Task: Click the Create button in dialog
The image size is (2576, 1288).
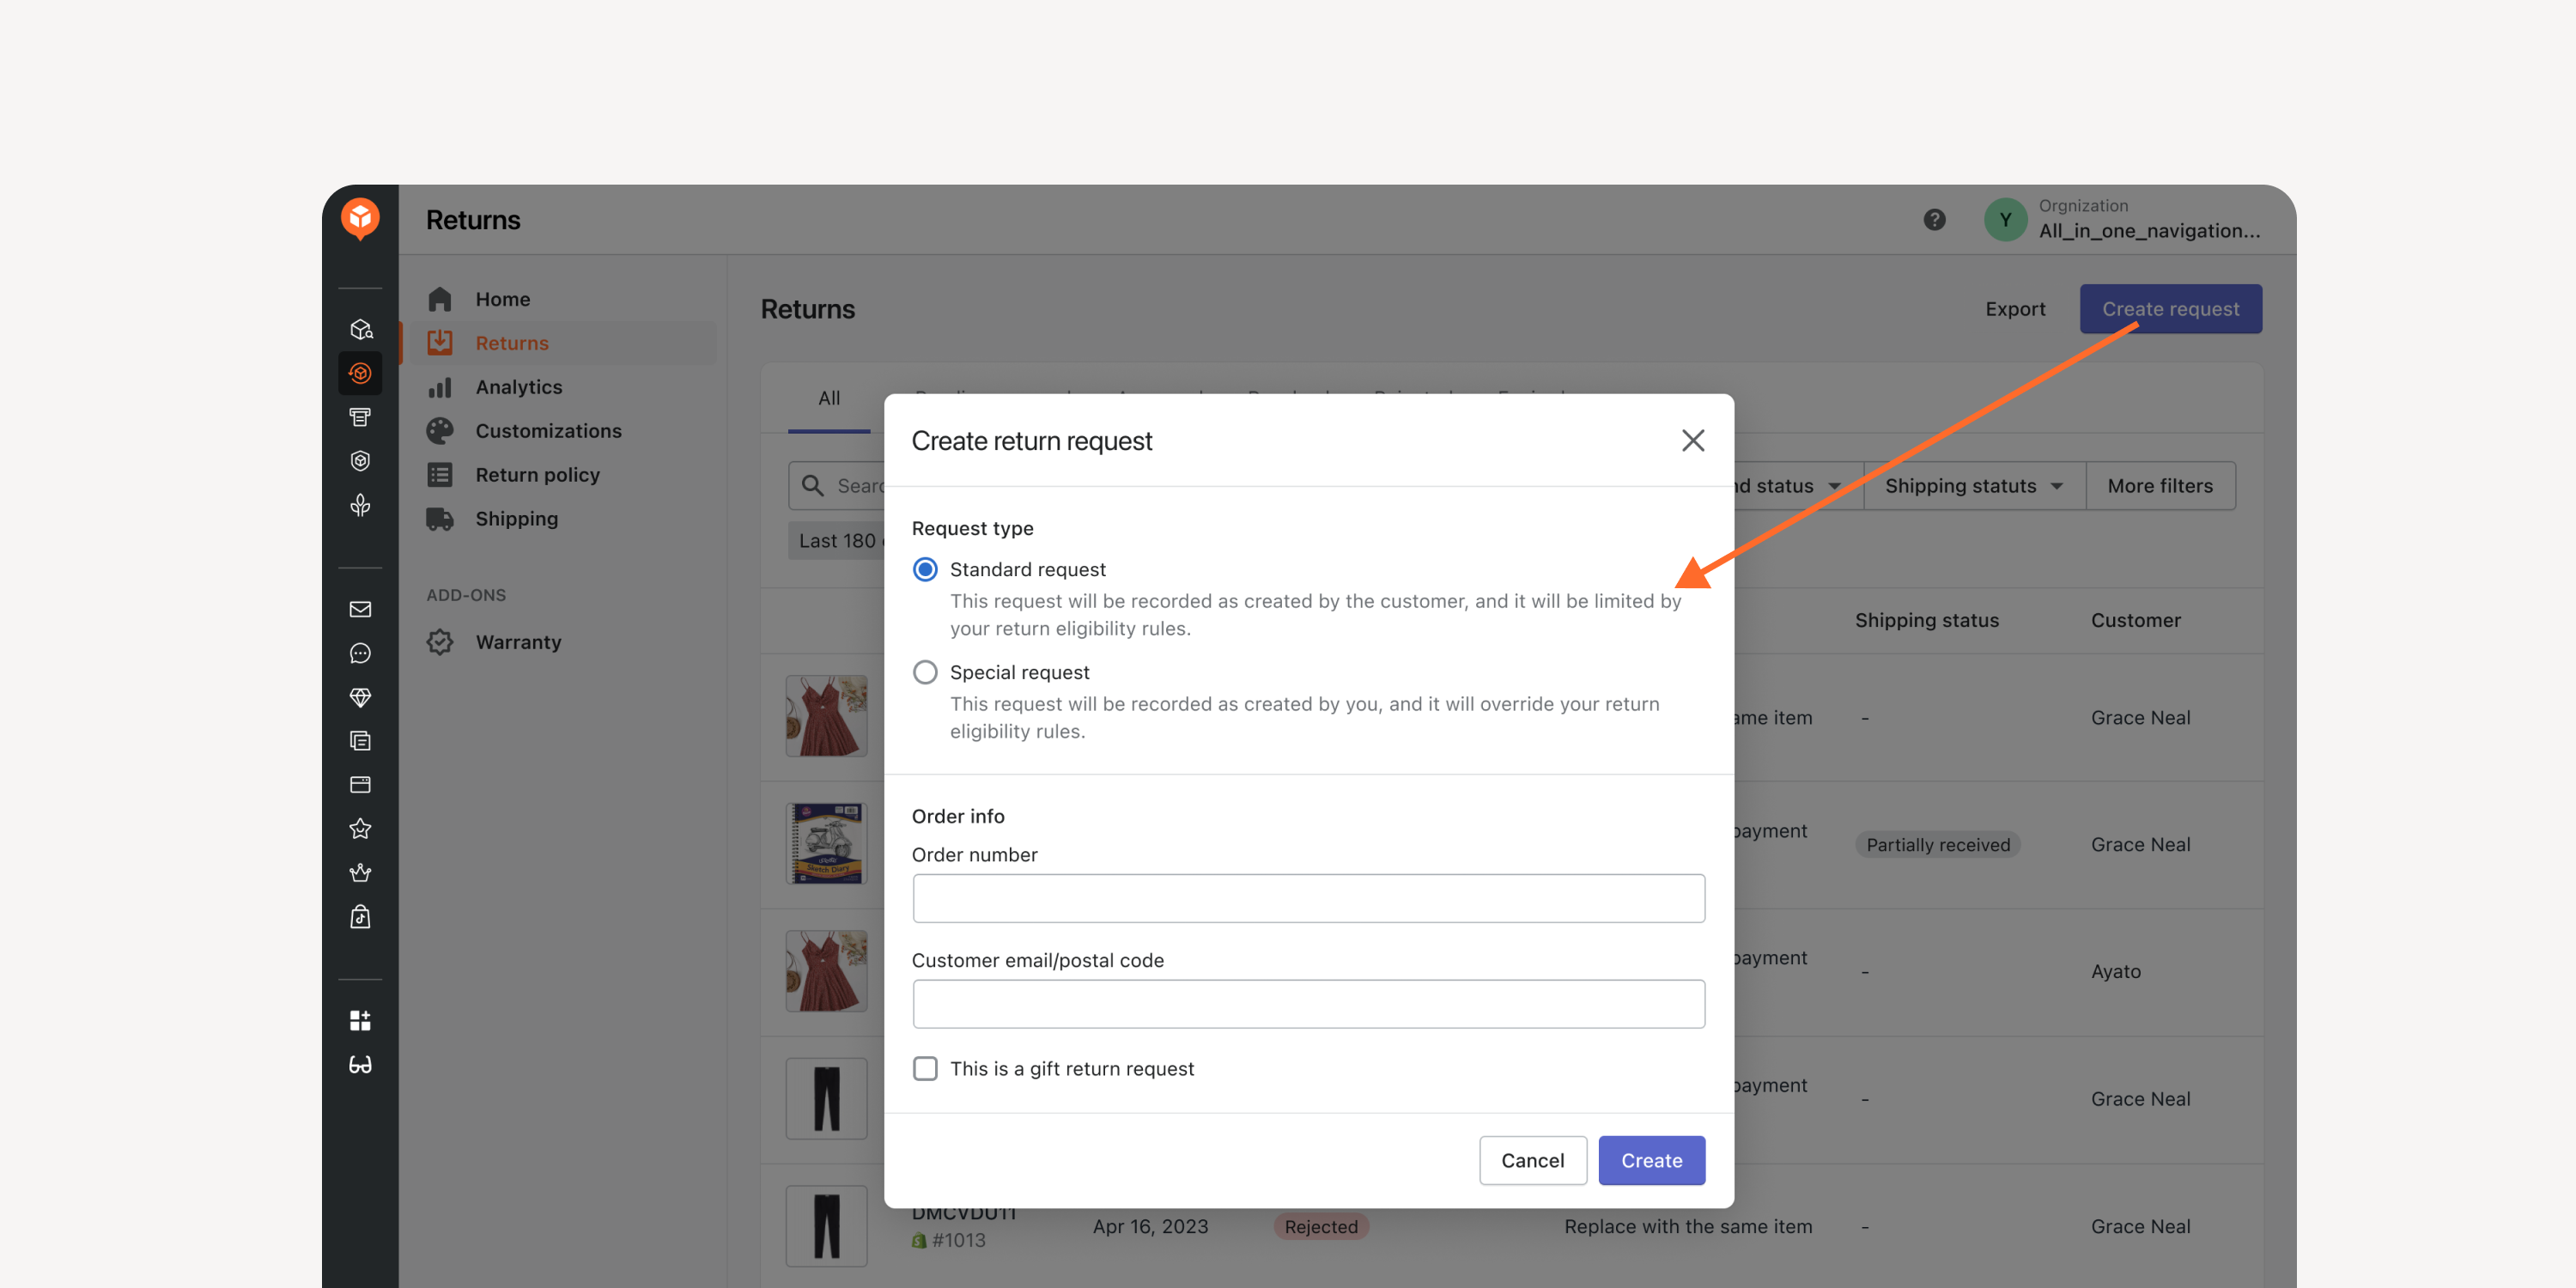Action: (1651, 1160)
